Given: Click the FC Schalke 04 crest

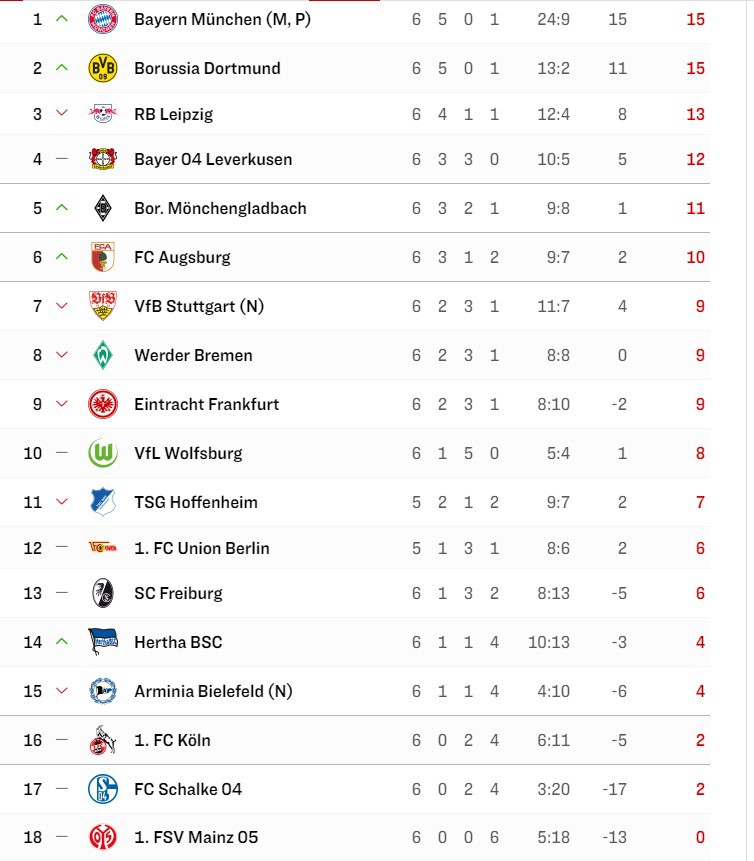Looking at the screenshot, I should [103, 789].
